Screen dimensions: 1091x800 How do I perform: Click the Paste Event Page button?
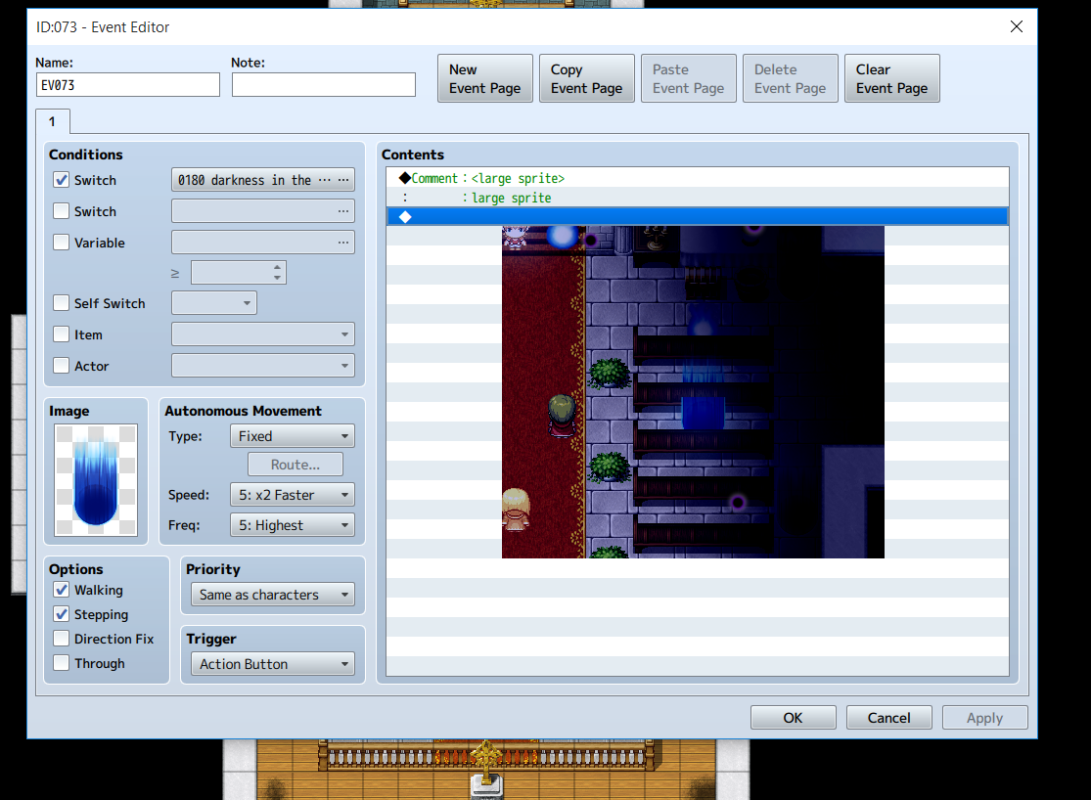(689, 79)
